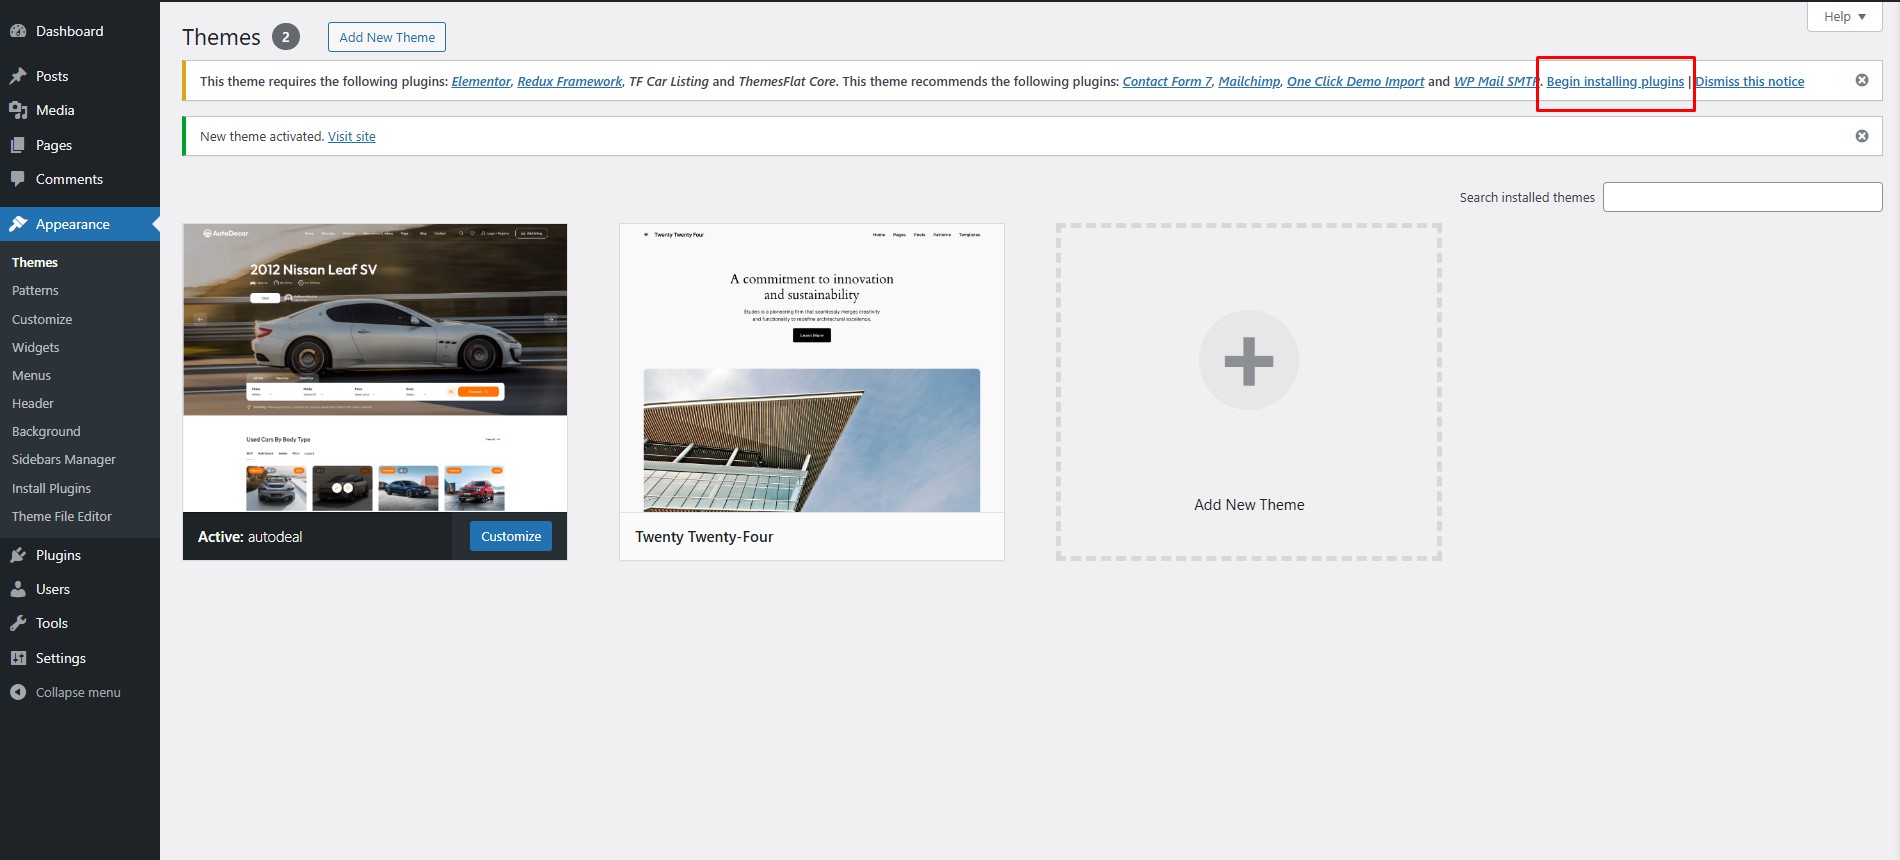Click the theme count badge 2
The width and height of the screenshot is (1900, 860).
pos(286,37)
